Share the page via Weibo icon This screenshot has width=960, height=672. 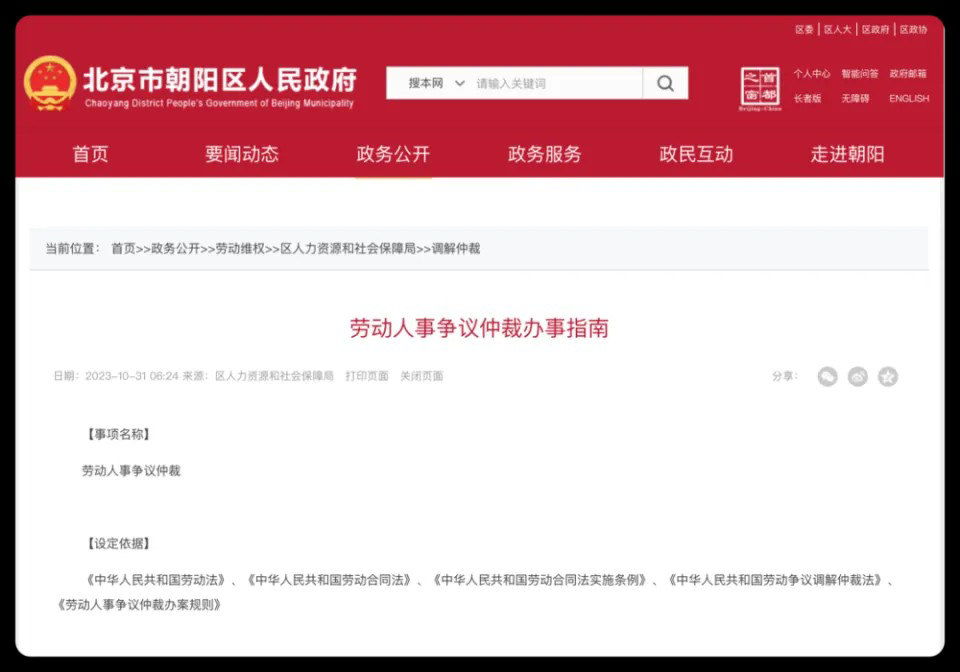click(858, 377)
